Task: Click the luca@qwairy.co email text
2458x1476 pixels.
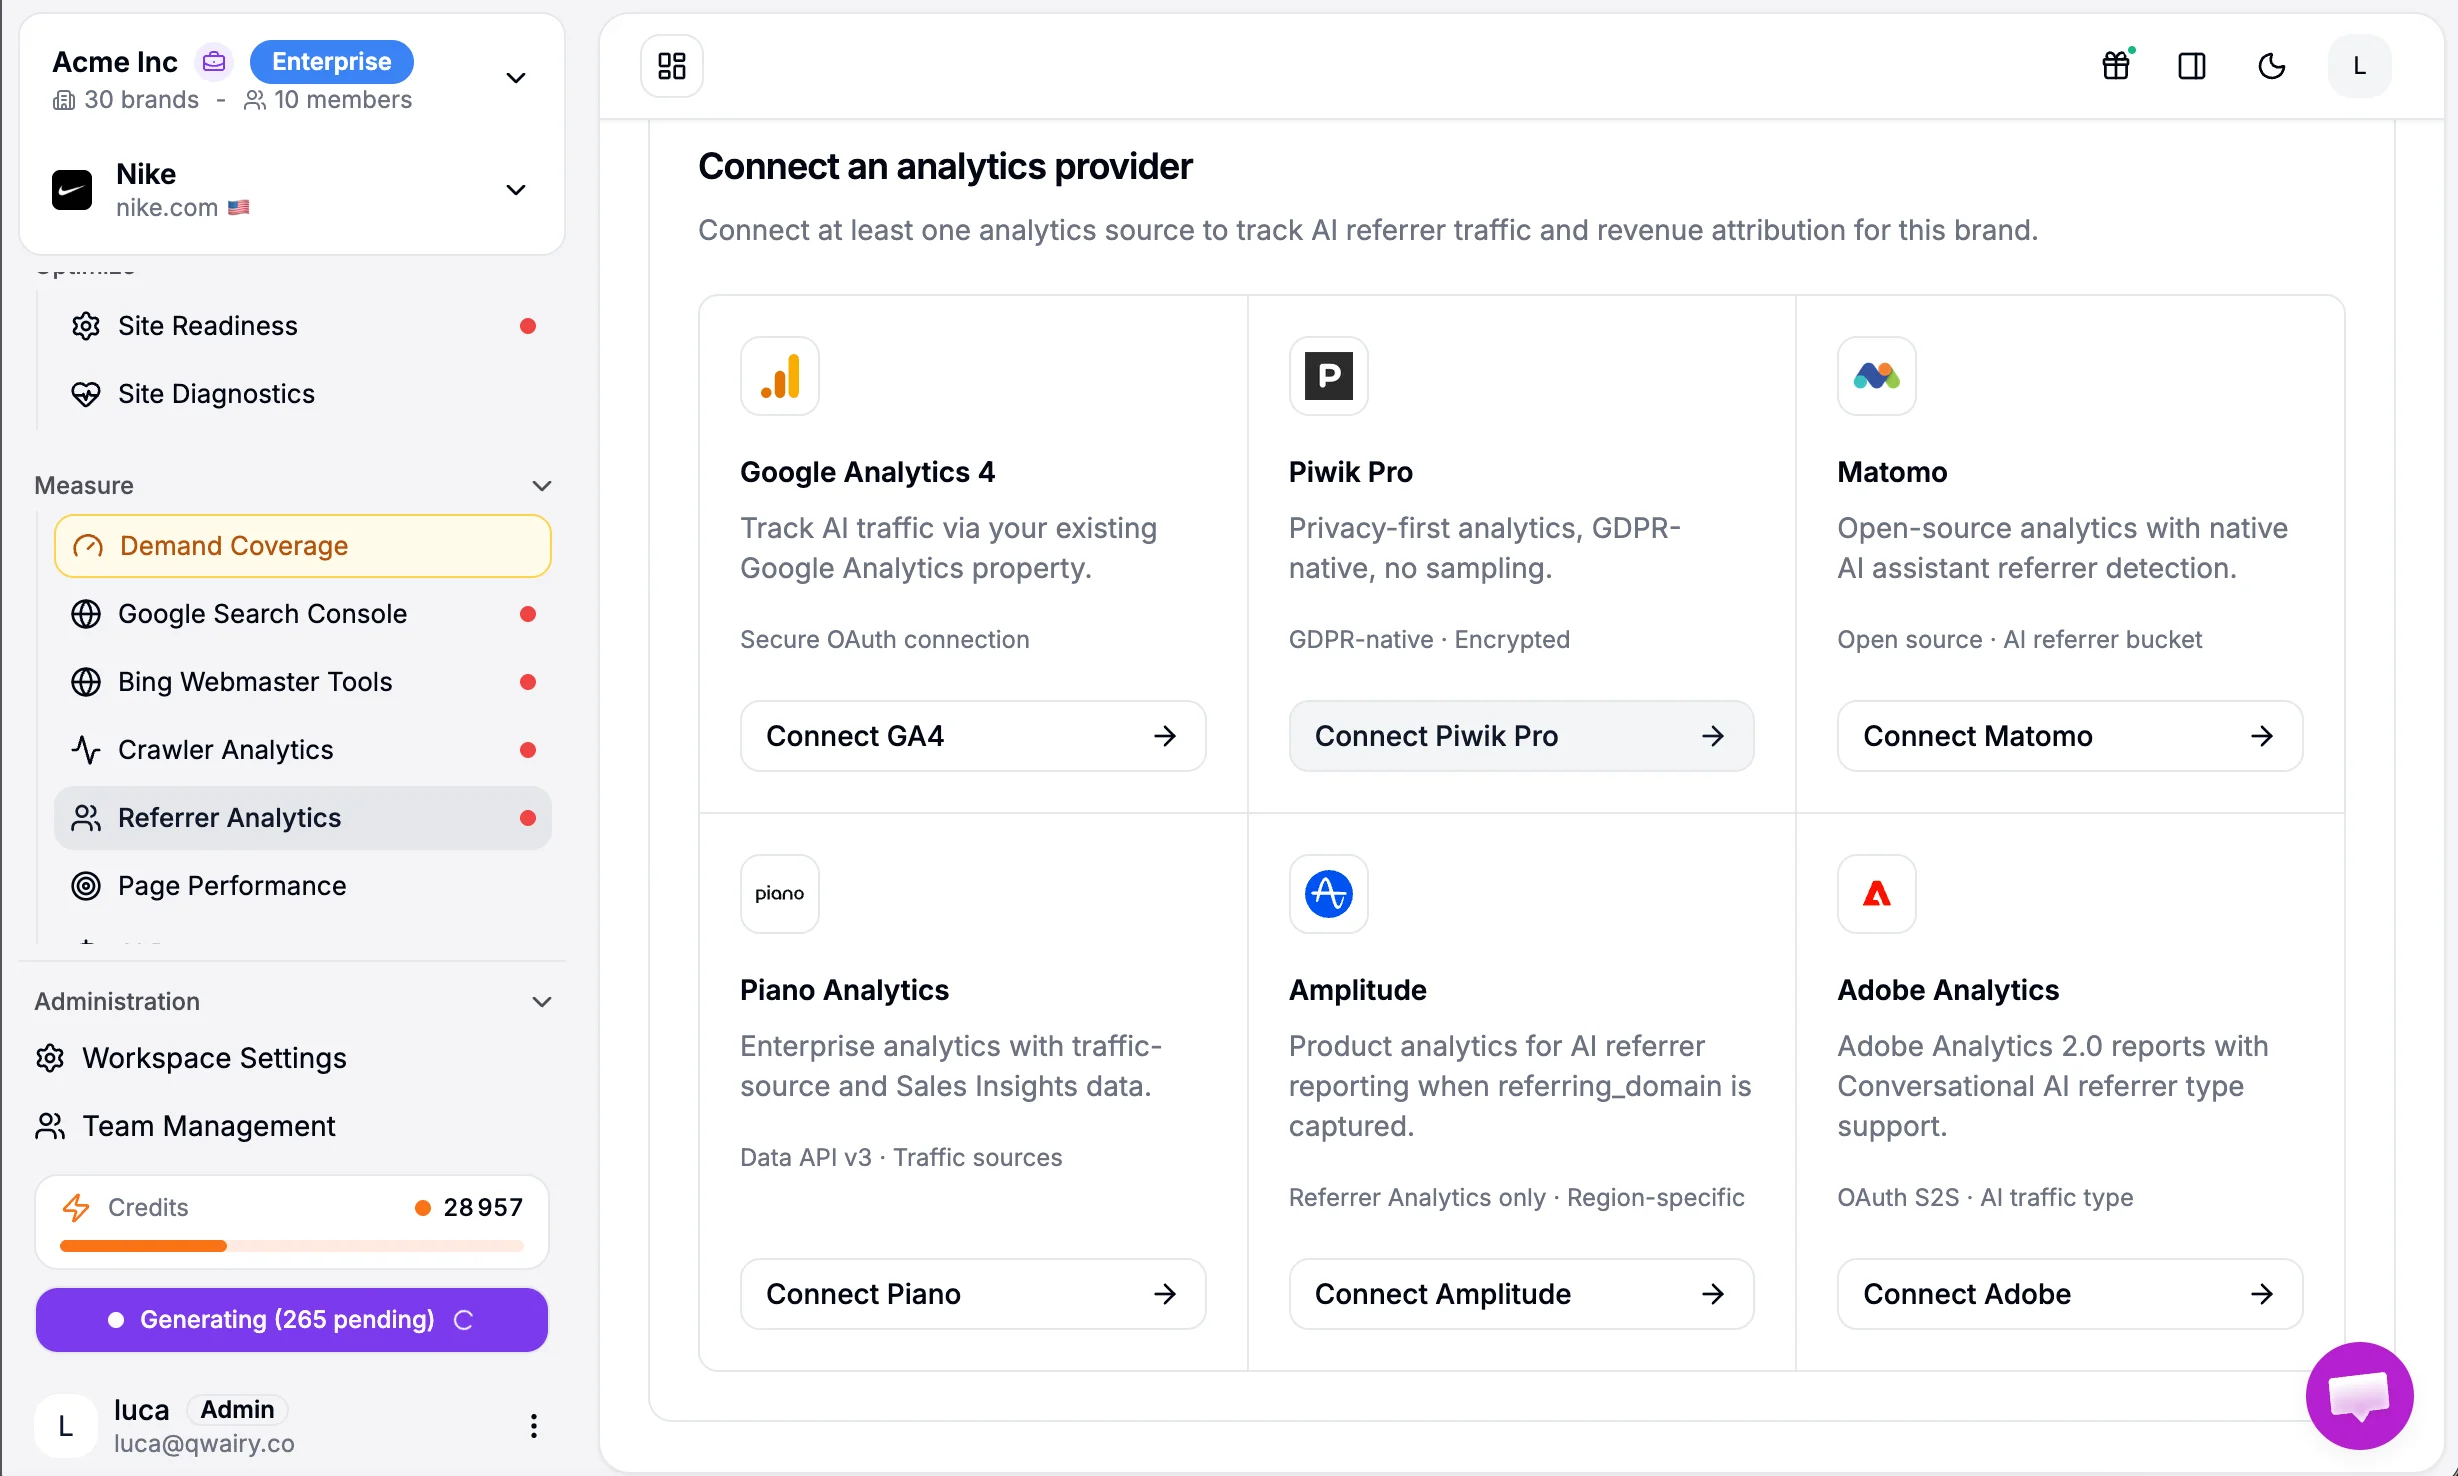Action: (204, 1444)
